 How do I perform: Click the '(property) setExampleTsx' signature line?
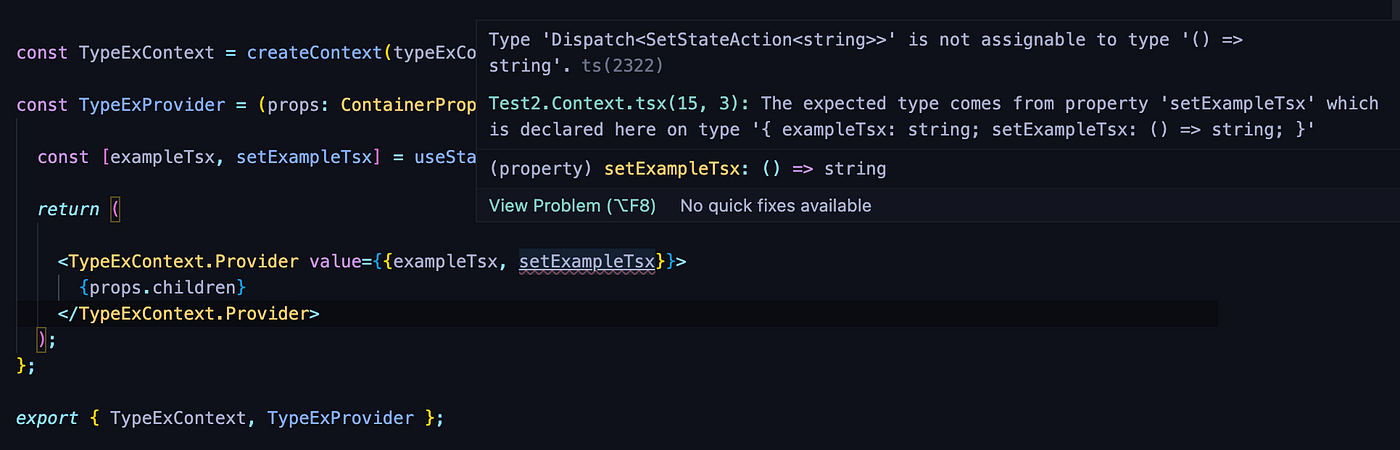pos(688,169)
